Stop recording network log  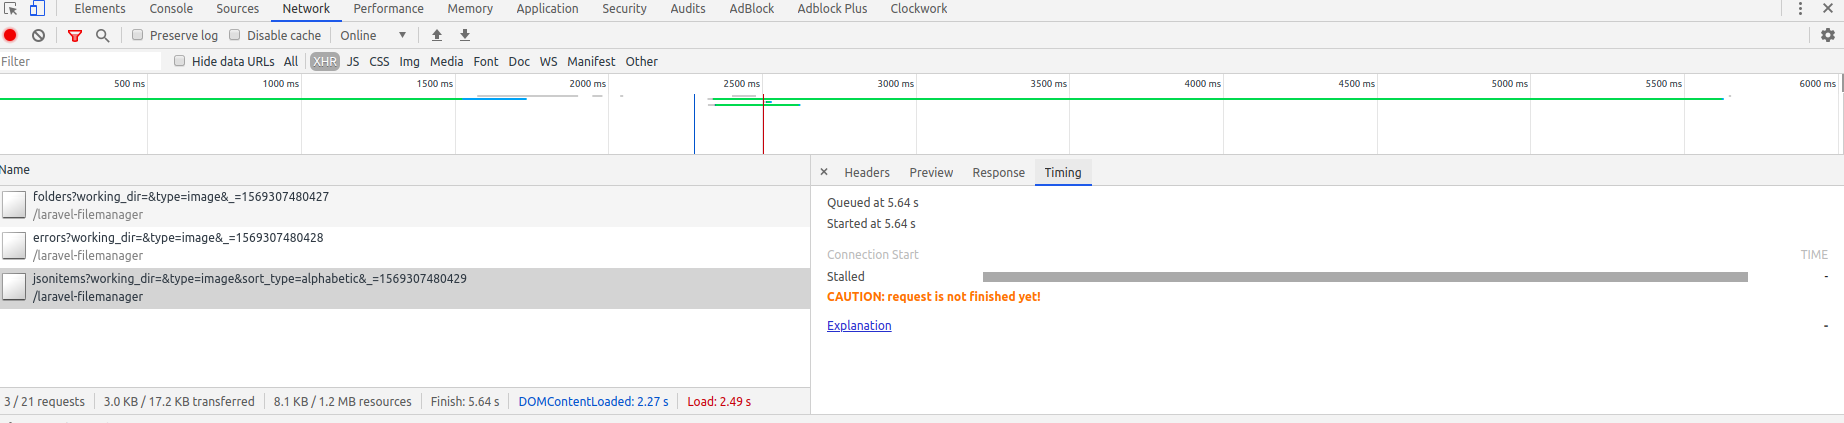tap(10, 35)
